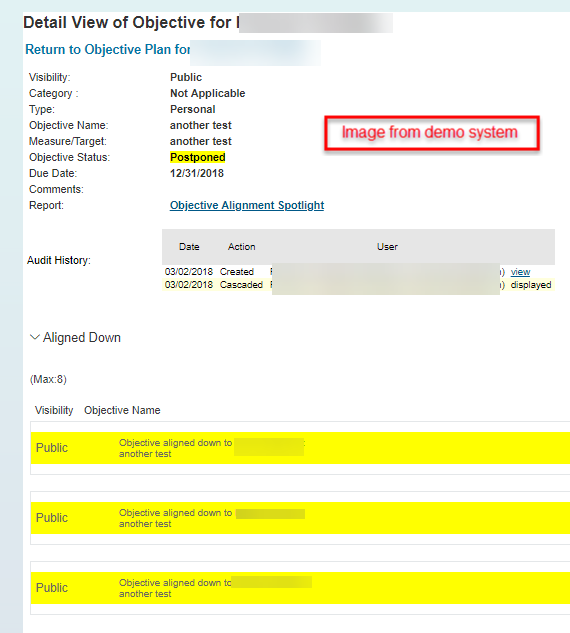The width and height of the screenshot is (570, 633).
Task: Click the Cascaded audit history entry
Action: click(x=241, y=285)
